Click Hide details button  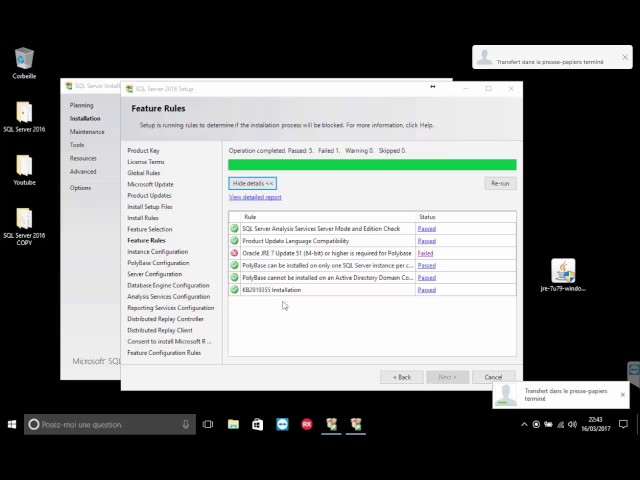253,183
